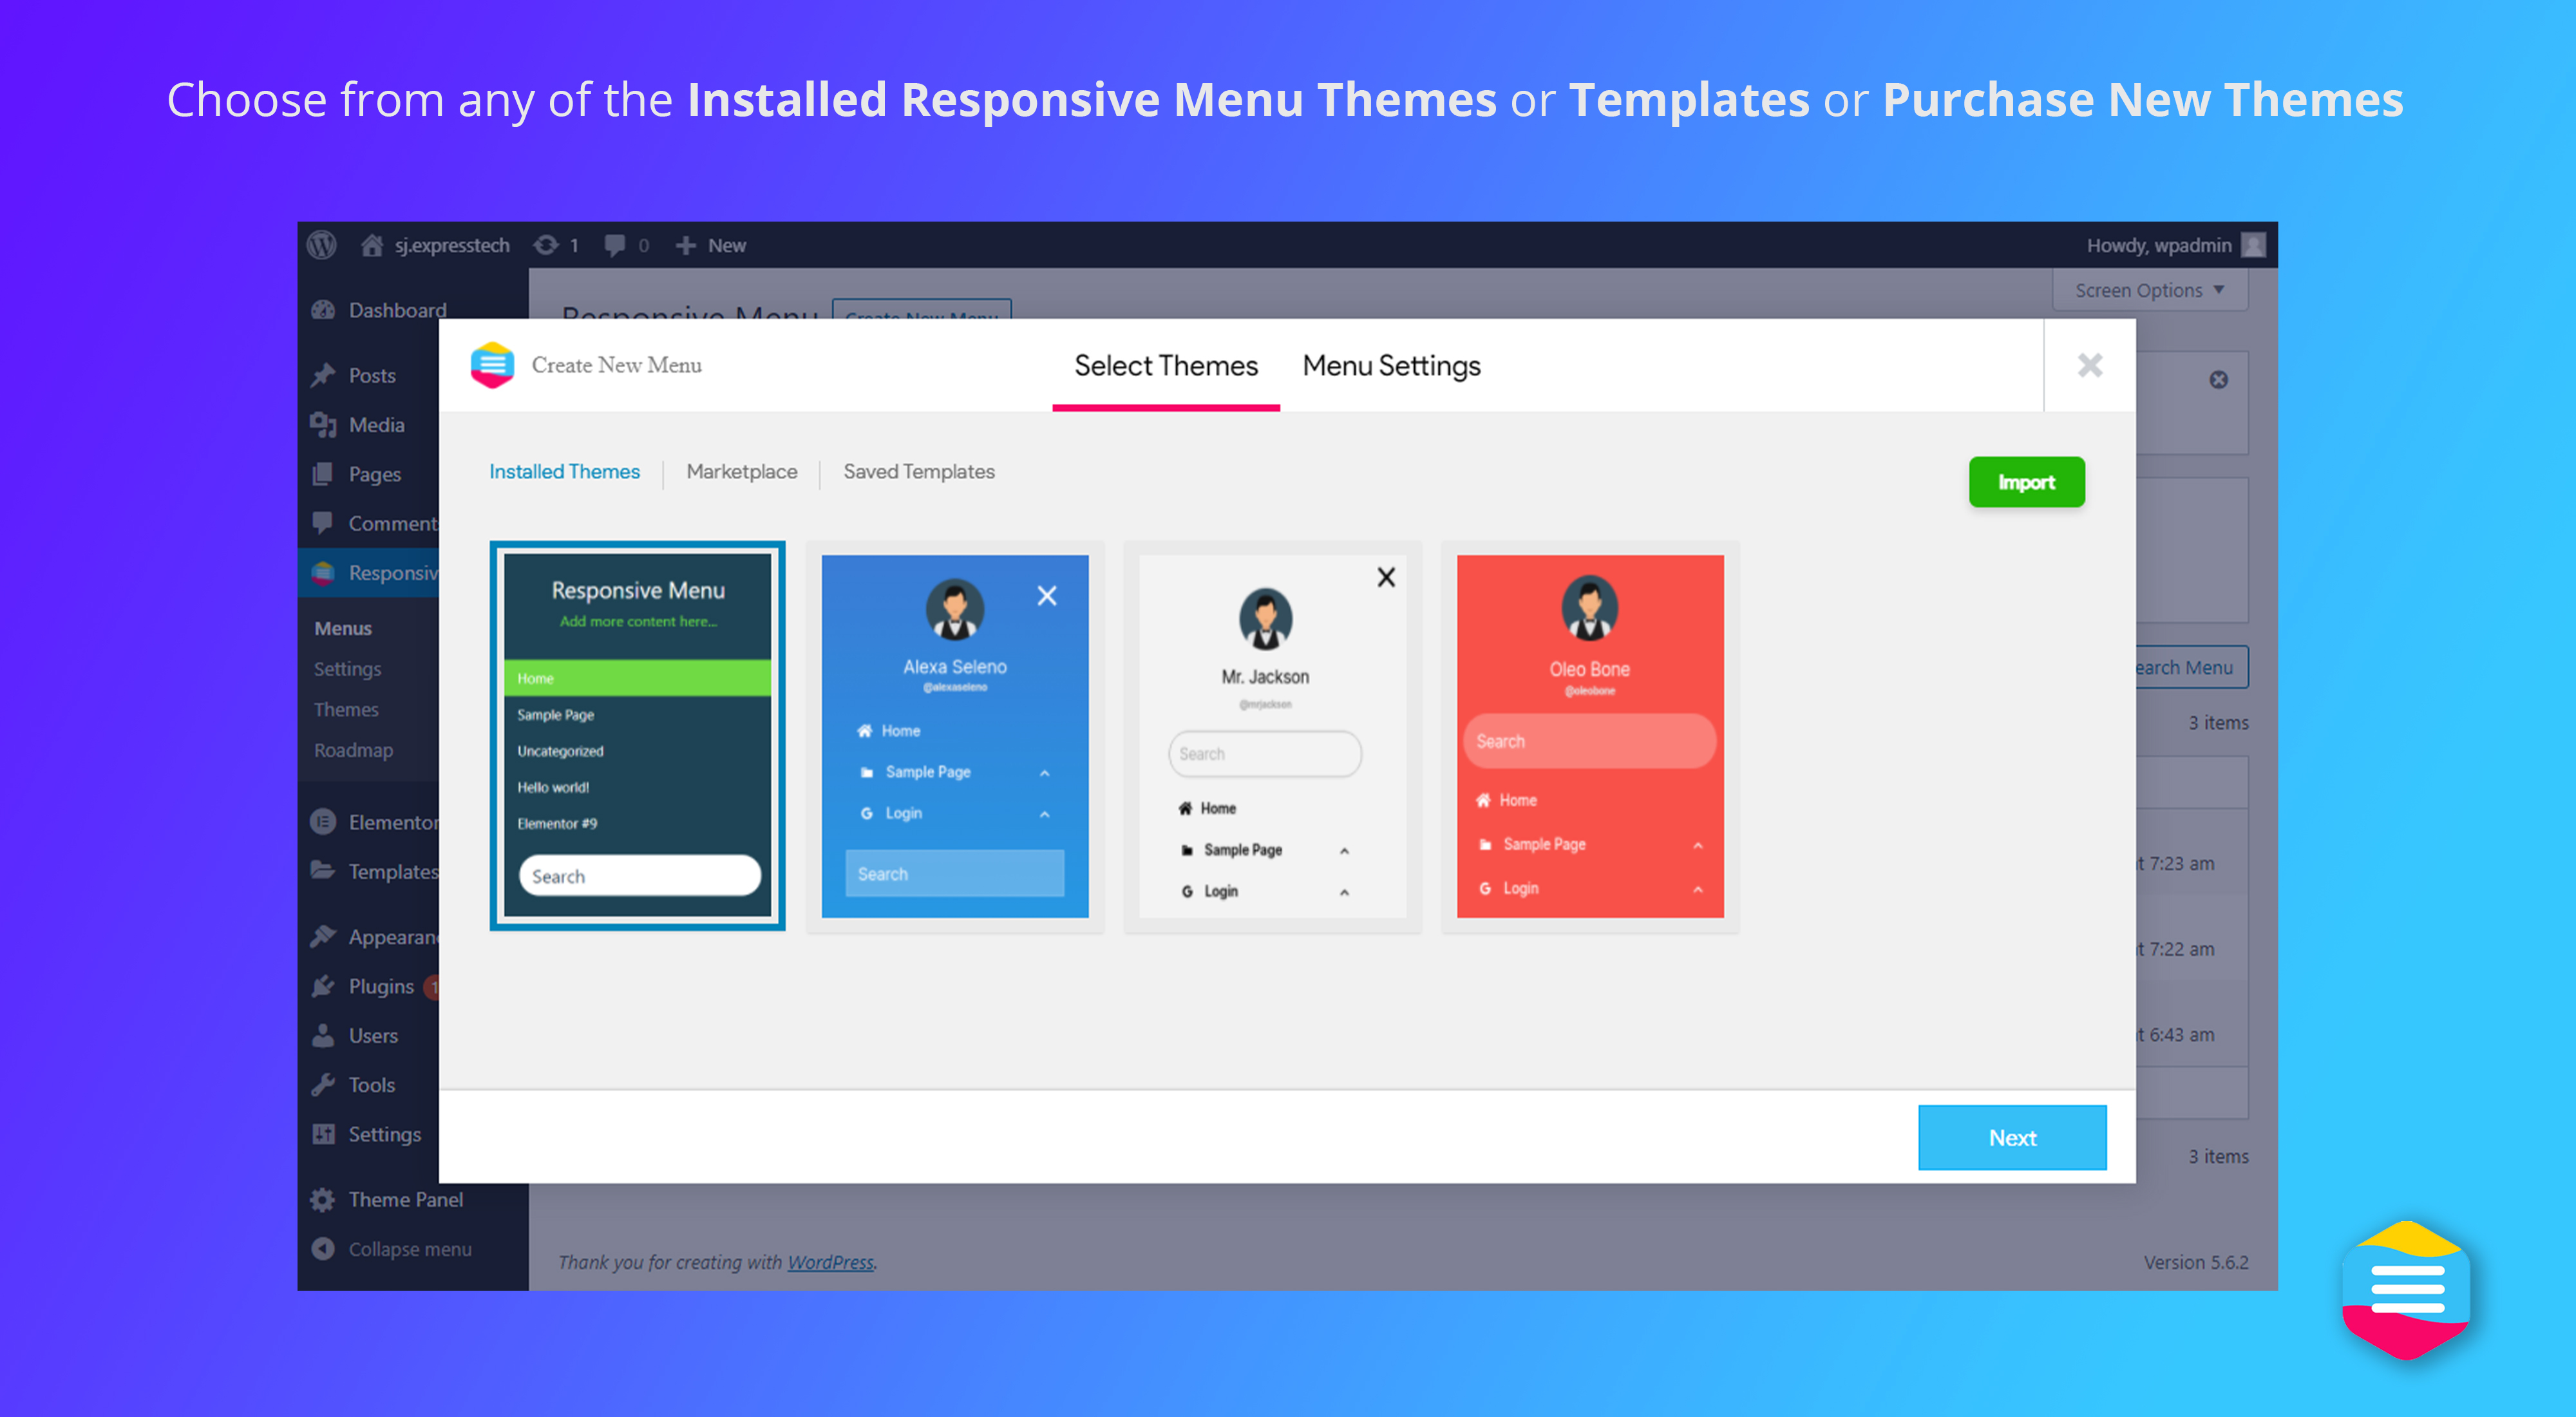Click the Next button
This screenshot has height=1417, width=2576.
[2012, 1137]
